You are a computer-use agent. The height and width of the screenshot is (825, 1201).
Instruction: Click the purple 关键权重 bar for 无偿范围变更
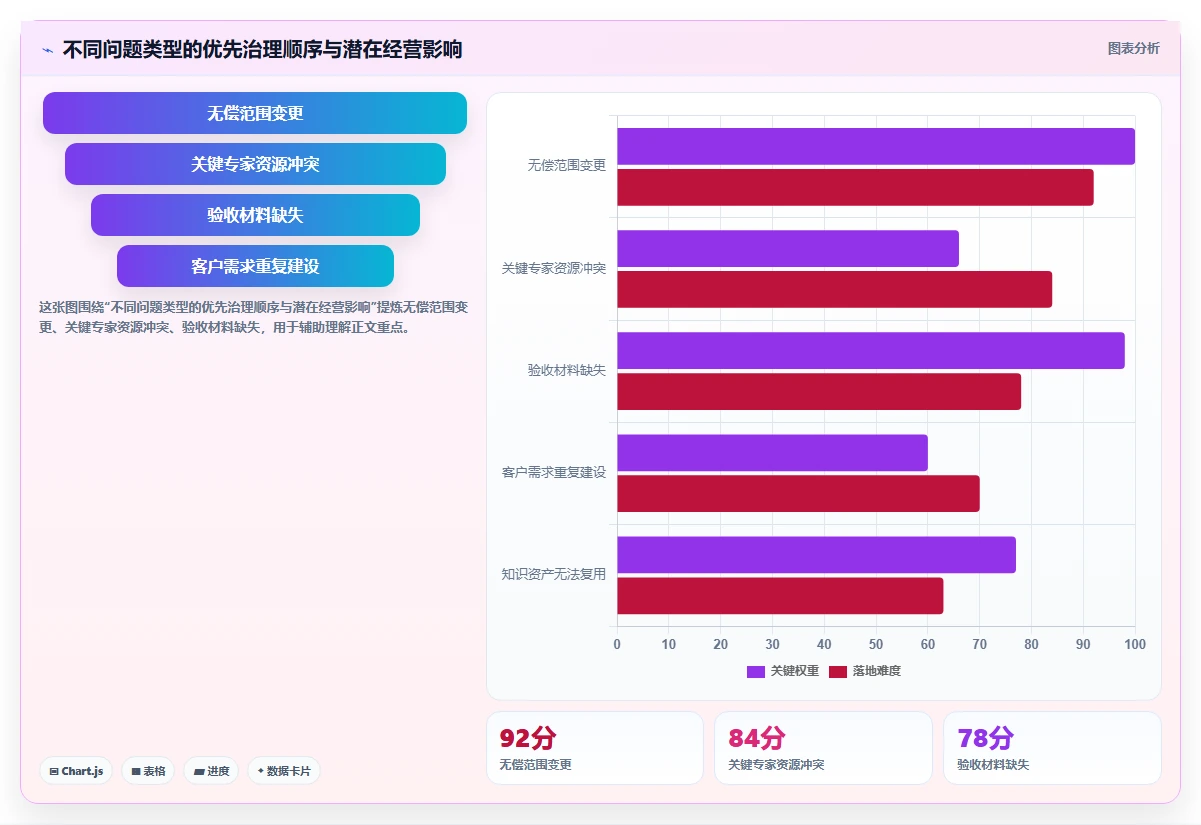pyautogui.click(x=876, y=146)
